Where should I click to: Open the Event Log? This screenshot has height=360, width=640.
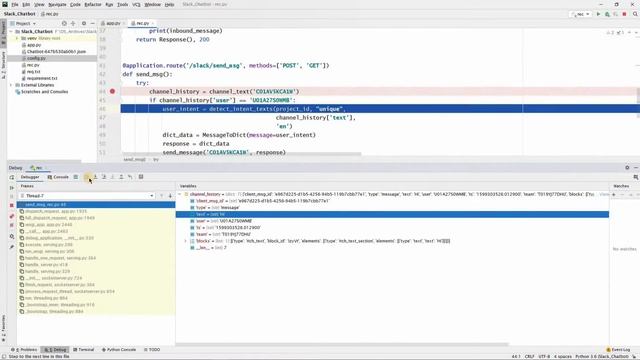[x=618, y=350]
